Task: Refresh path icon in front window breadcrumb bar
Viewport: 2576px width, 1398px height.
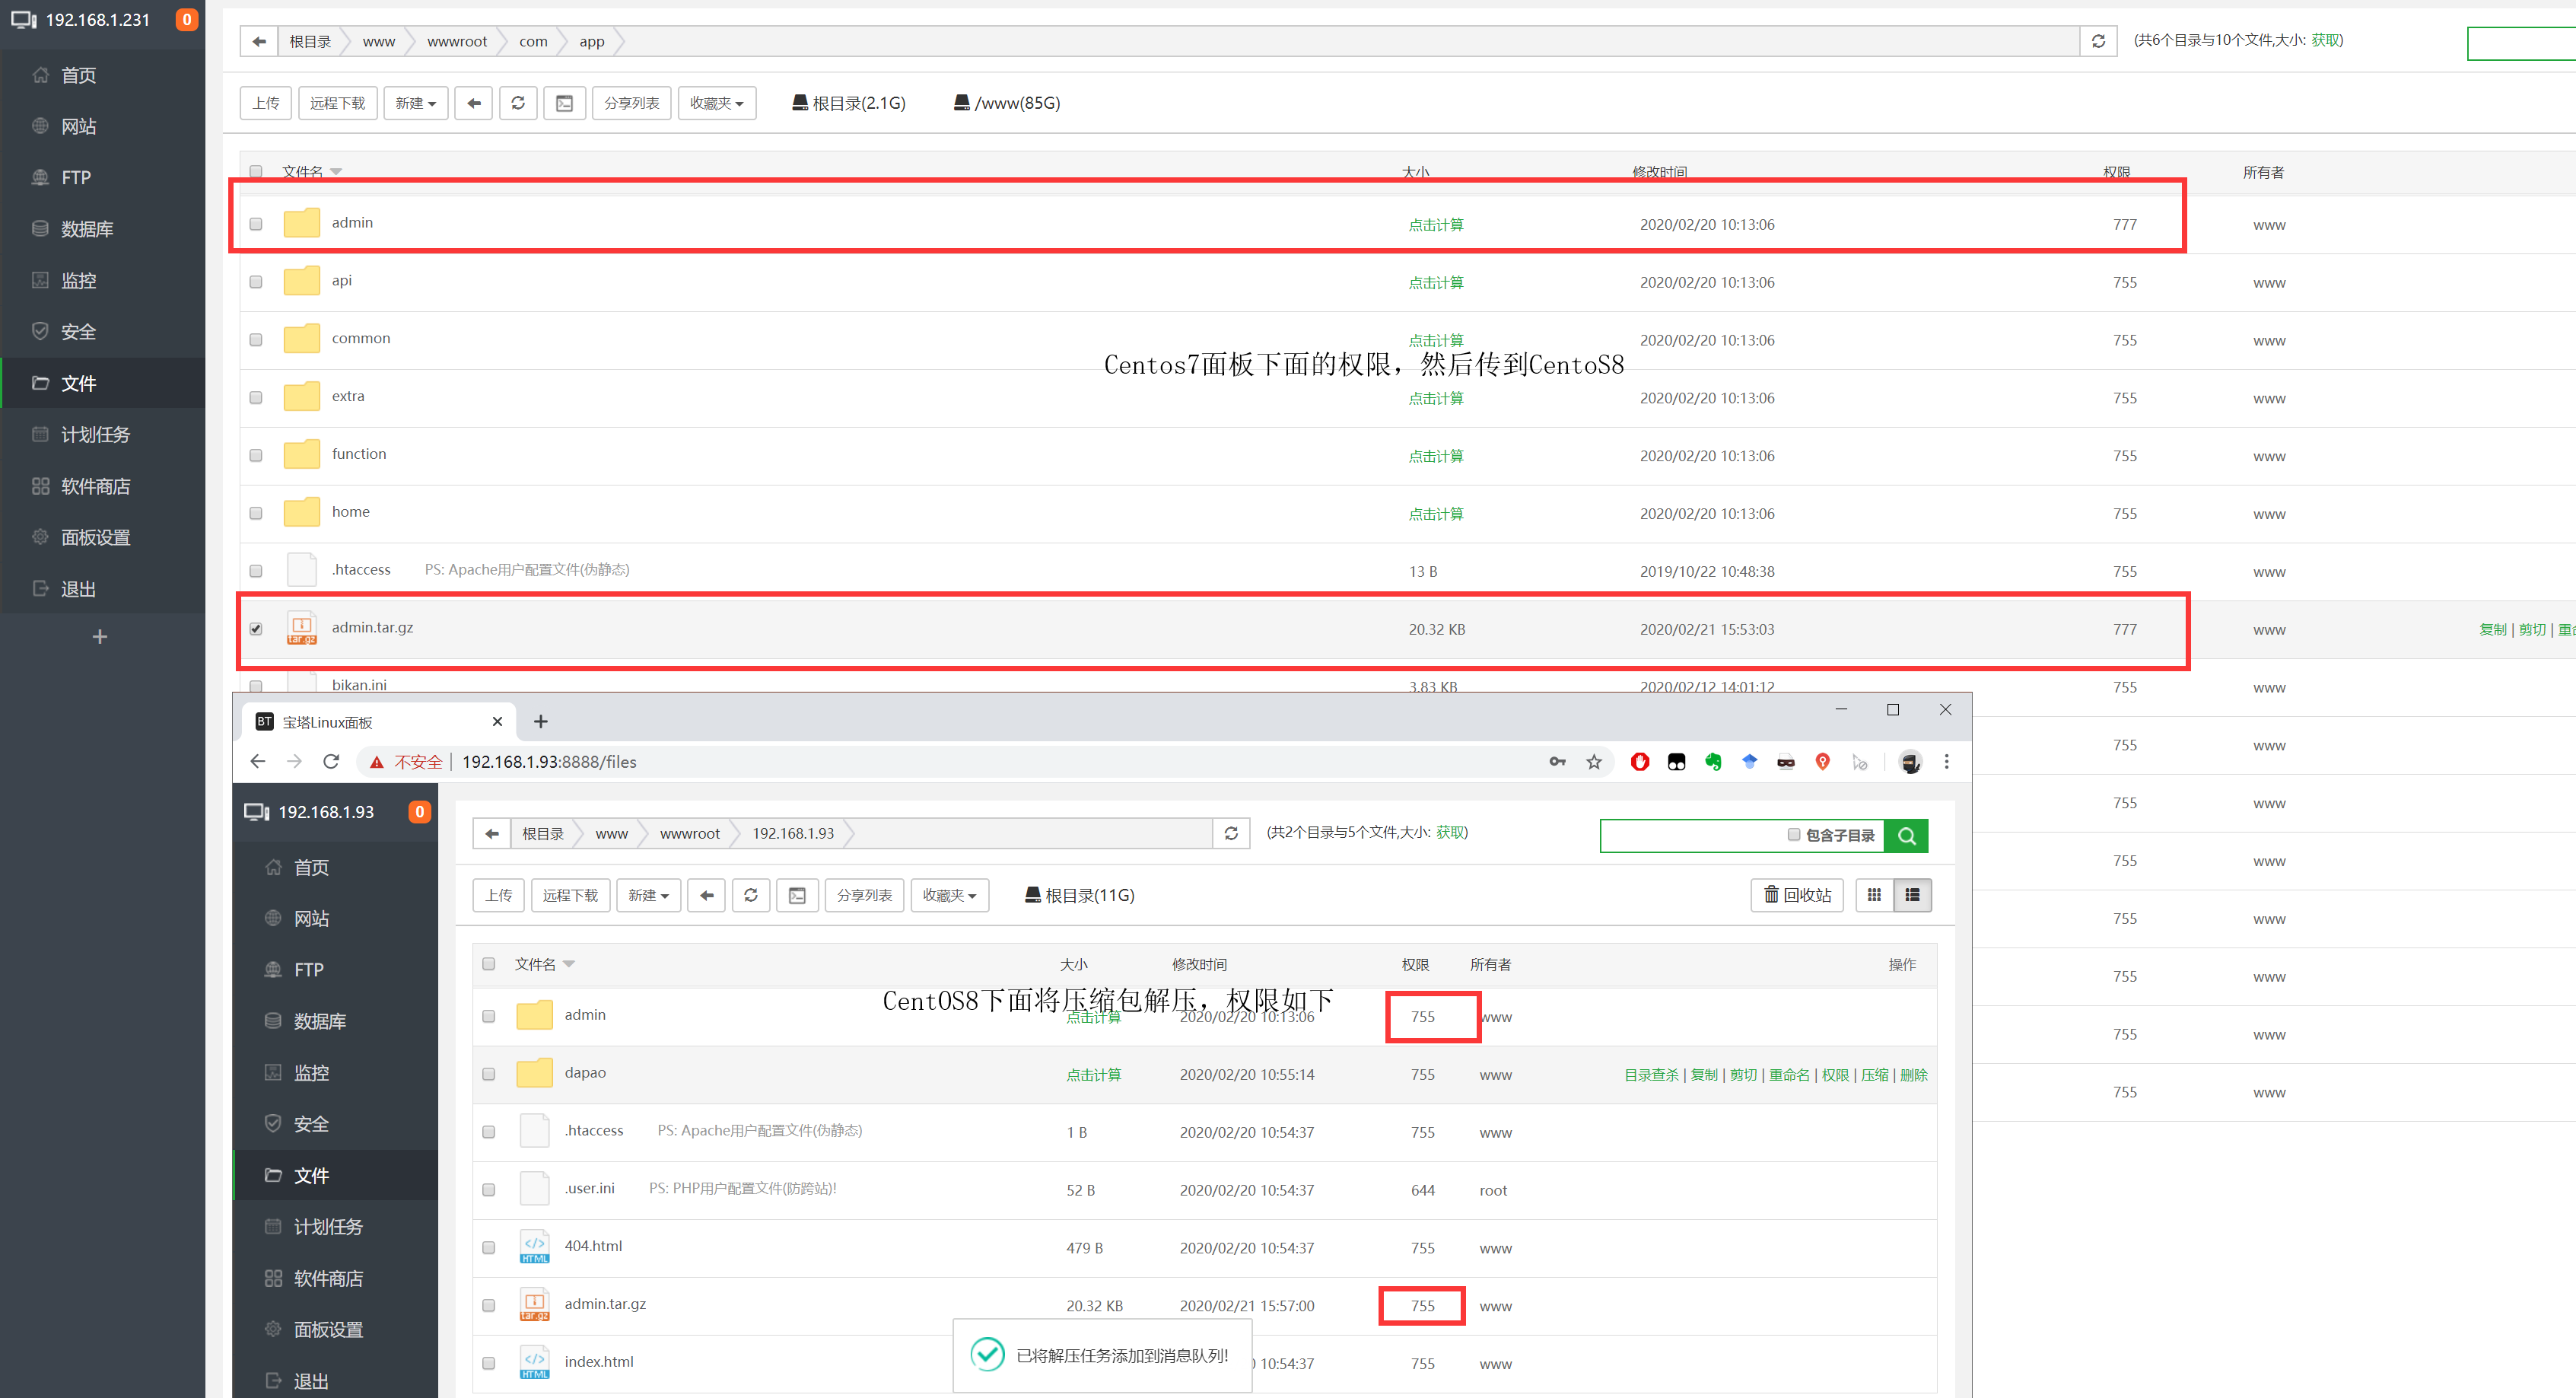Action: pyautogui.click(x=1231, y=833)
